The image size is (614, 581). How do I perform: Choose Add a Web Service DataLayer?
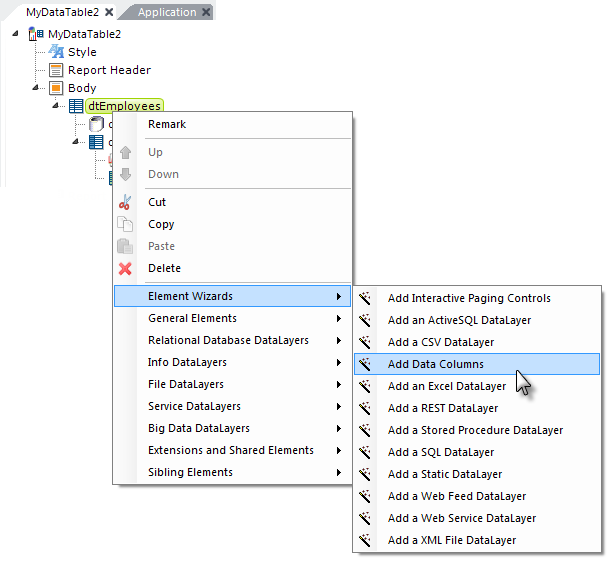(477, 518)
